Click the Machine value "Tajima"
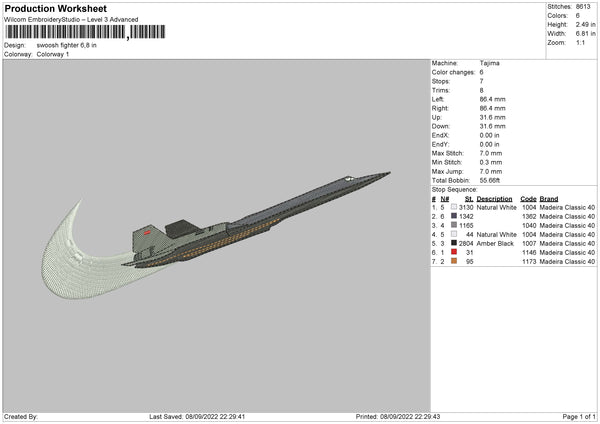The image size is (600, 424). click(489, 63)
